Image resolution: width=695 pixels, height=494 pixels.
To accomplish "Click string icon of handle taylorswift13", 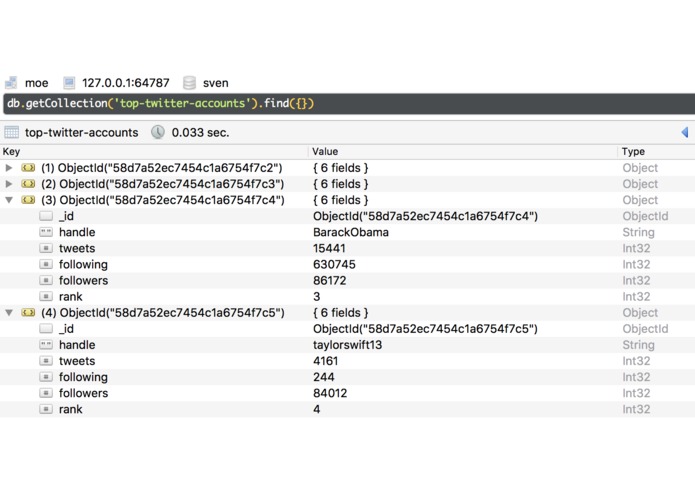I will 46,344.
